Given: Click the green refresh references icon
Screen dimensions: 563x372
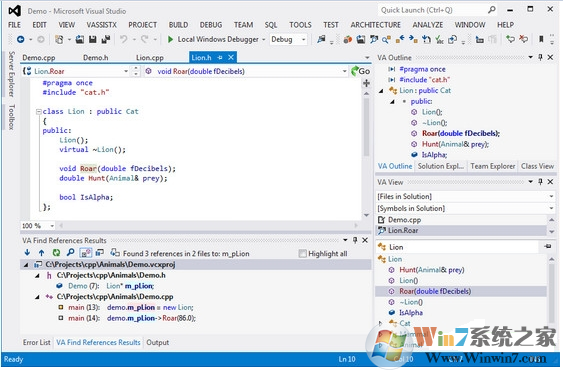Looking at the screenshot, I should click(56, 253).
